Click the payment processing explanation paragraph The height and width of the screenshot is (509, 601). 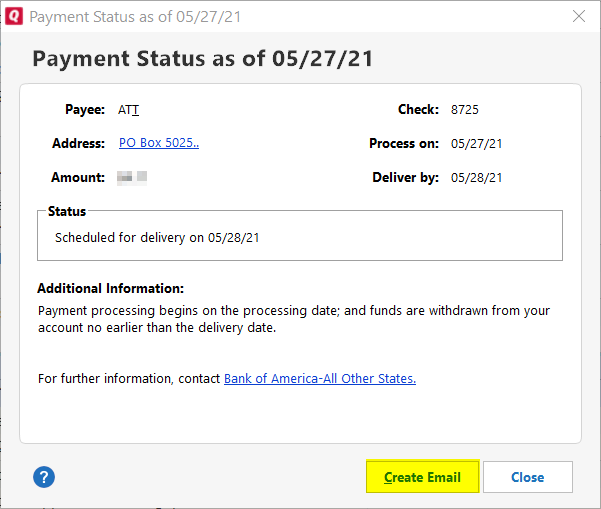(x=294, y=319)
